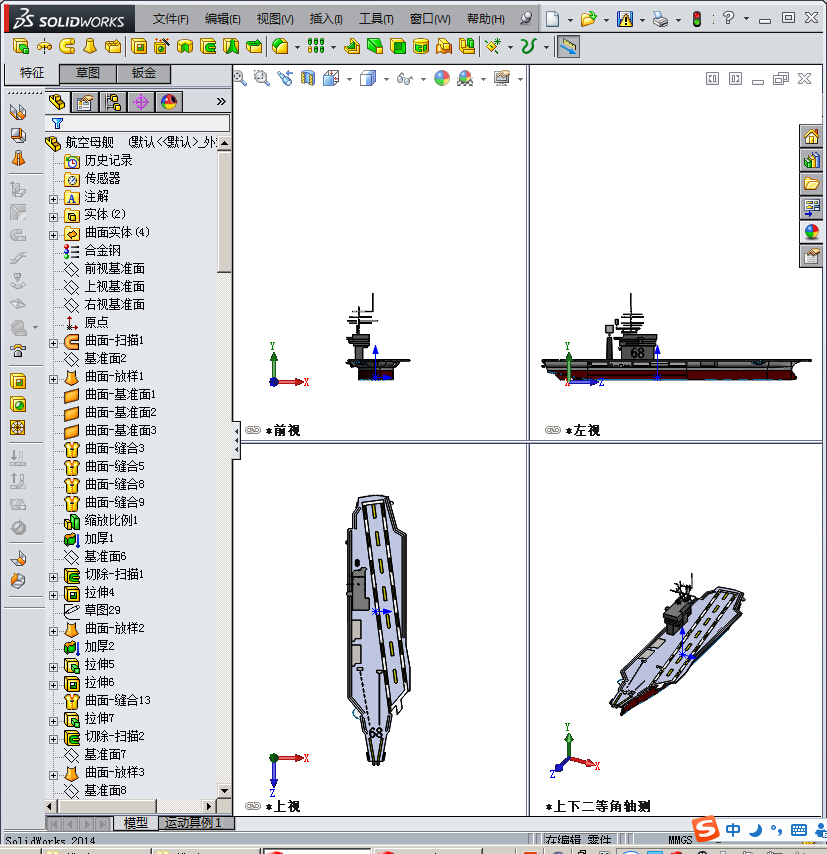
Task: Click the Open file folder icon
Action: (x=588, y=20)
